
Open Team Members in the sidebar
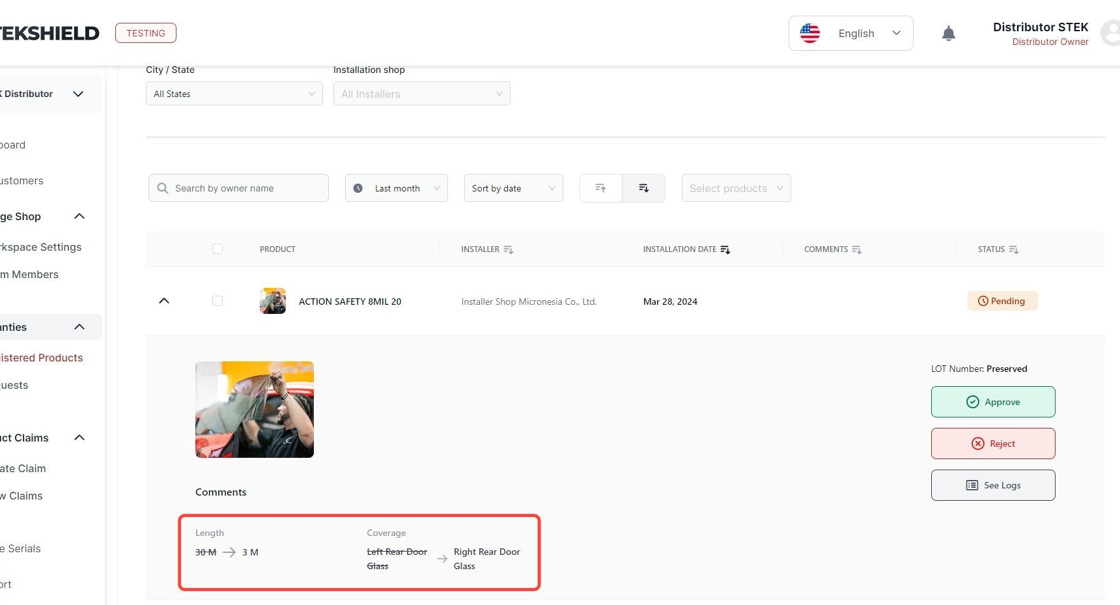click(29, 274)
